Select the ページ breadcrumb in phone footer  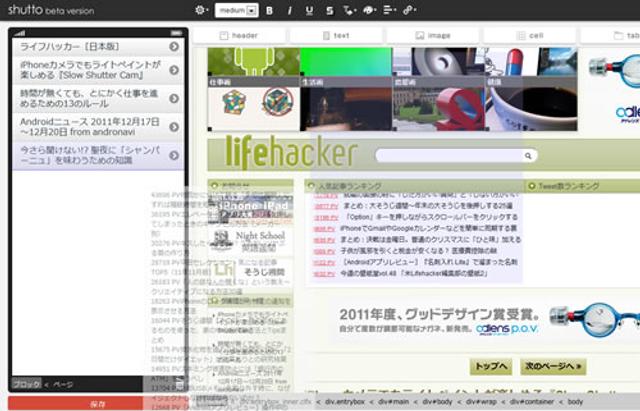click(x=63, y=384)
